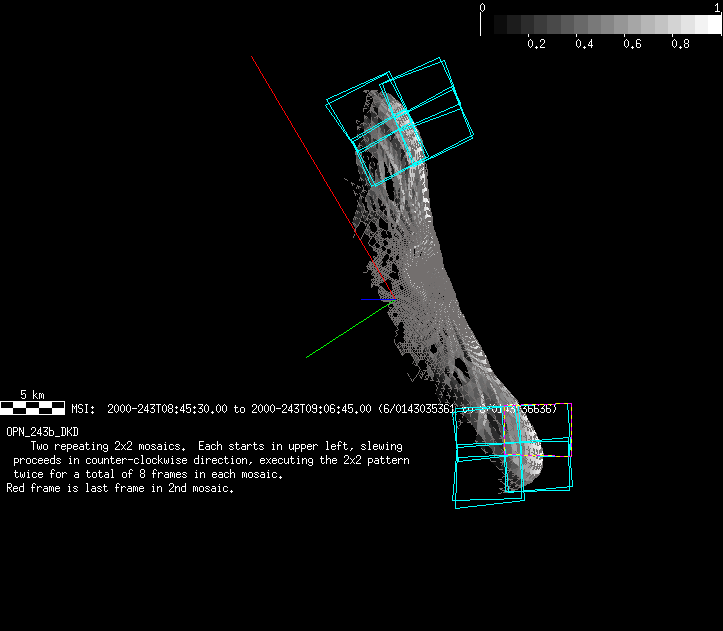Click the 0.6 colorbar tick label
Screen dimensions: 723x631
tap(632, 44)
